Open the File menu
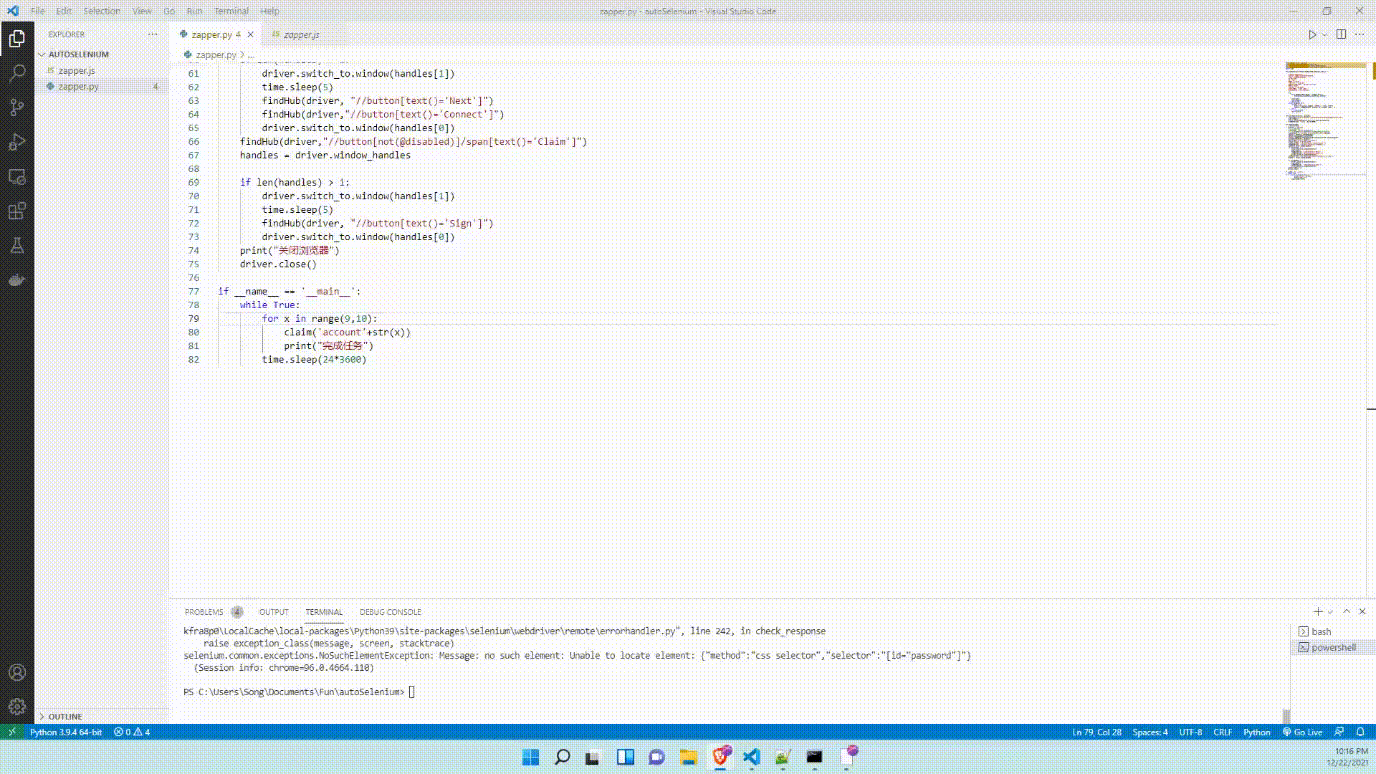 [38, 11]
